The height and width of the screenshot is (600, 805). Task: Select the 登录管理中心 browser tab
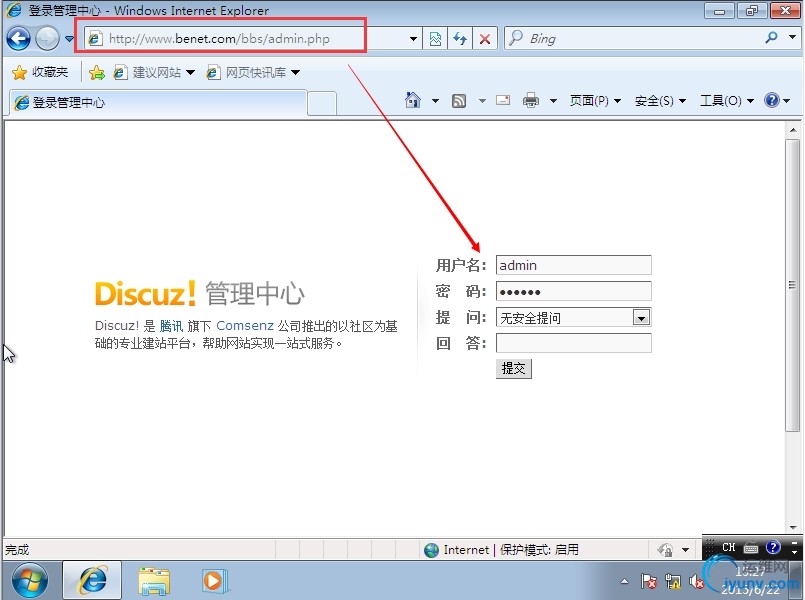(158, 103)
